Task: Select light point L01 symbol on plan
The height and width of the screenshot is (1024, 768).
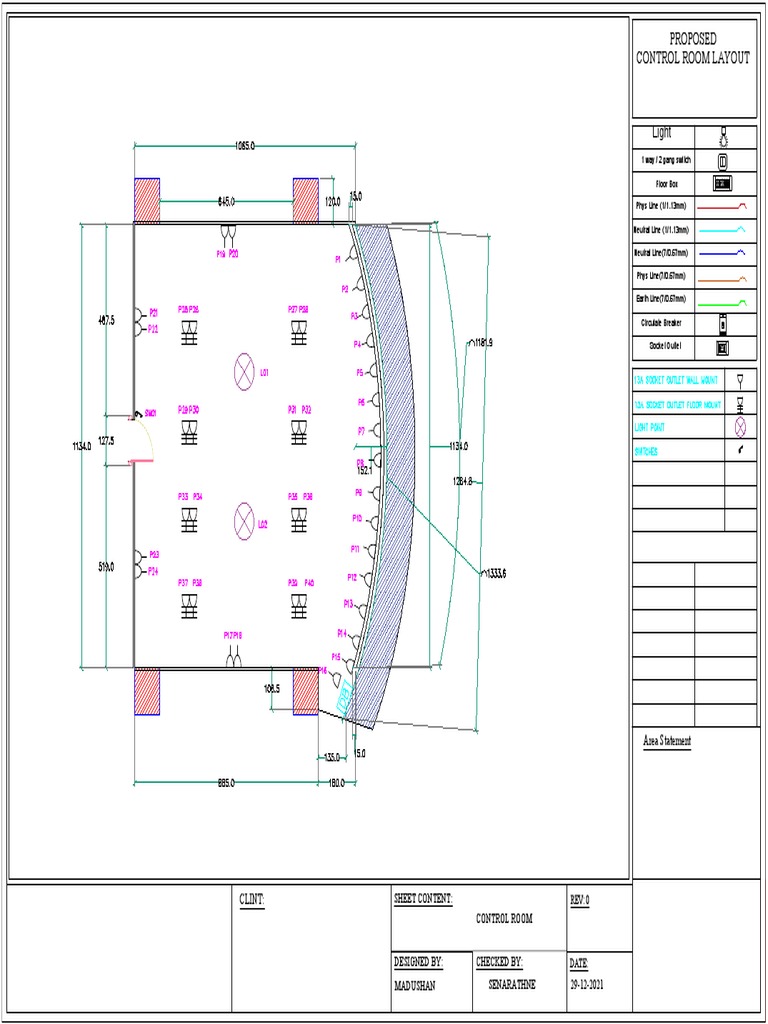Action: 244,372
